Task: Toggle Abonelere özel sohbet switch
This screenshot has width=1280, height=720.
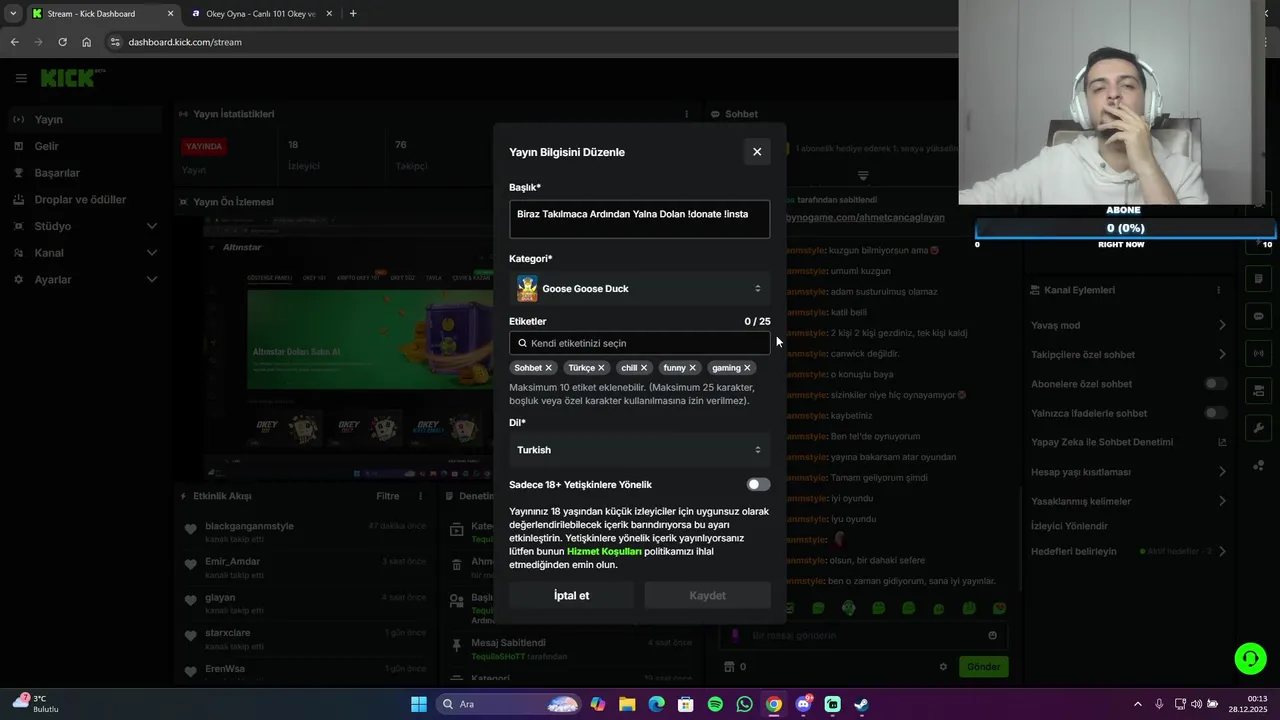Action: (x=1215, y=384)
